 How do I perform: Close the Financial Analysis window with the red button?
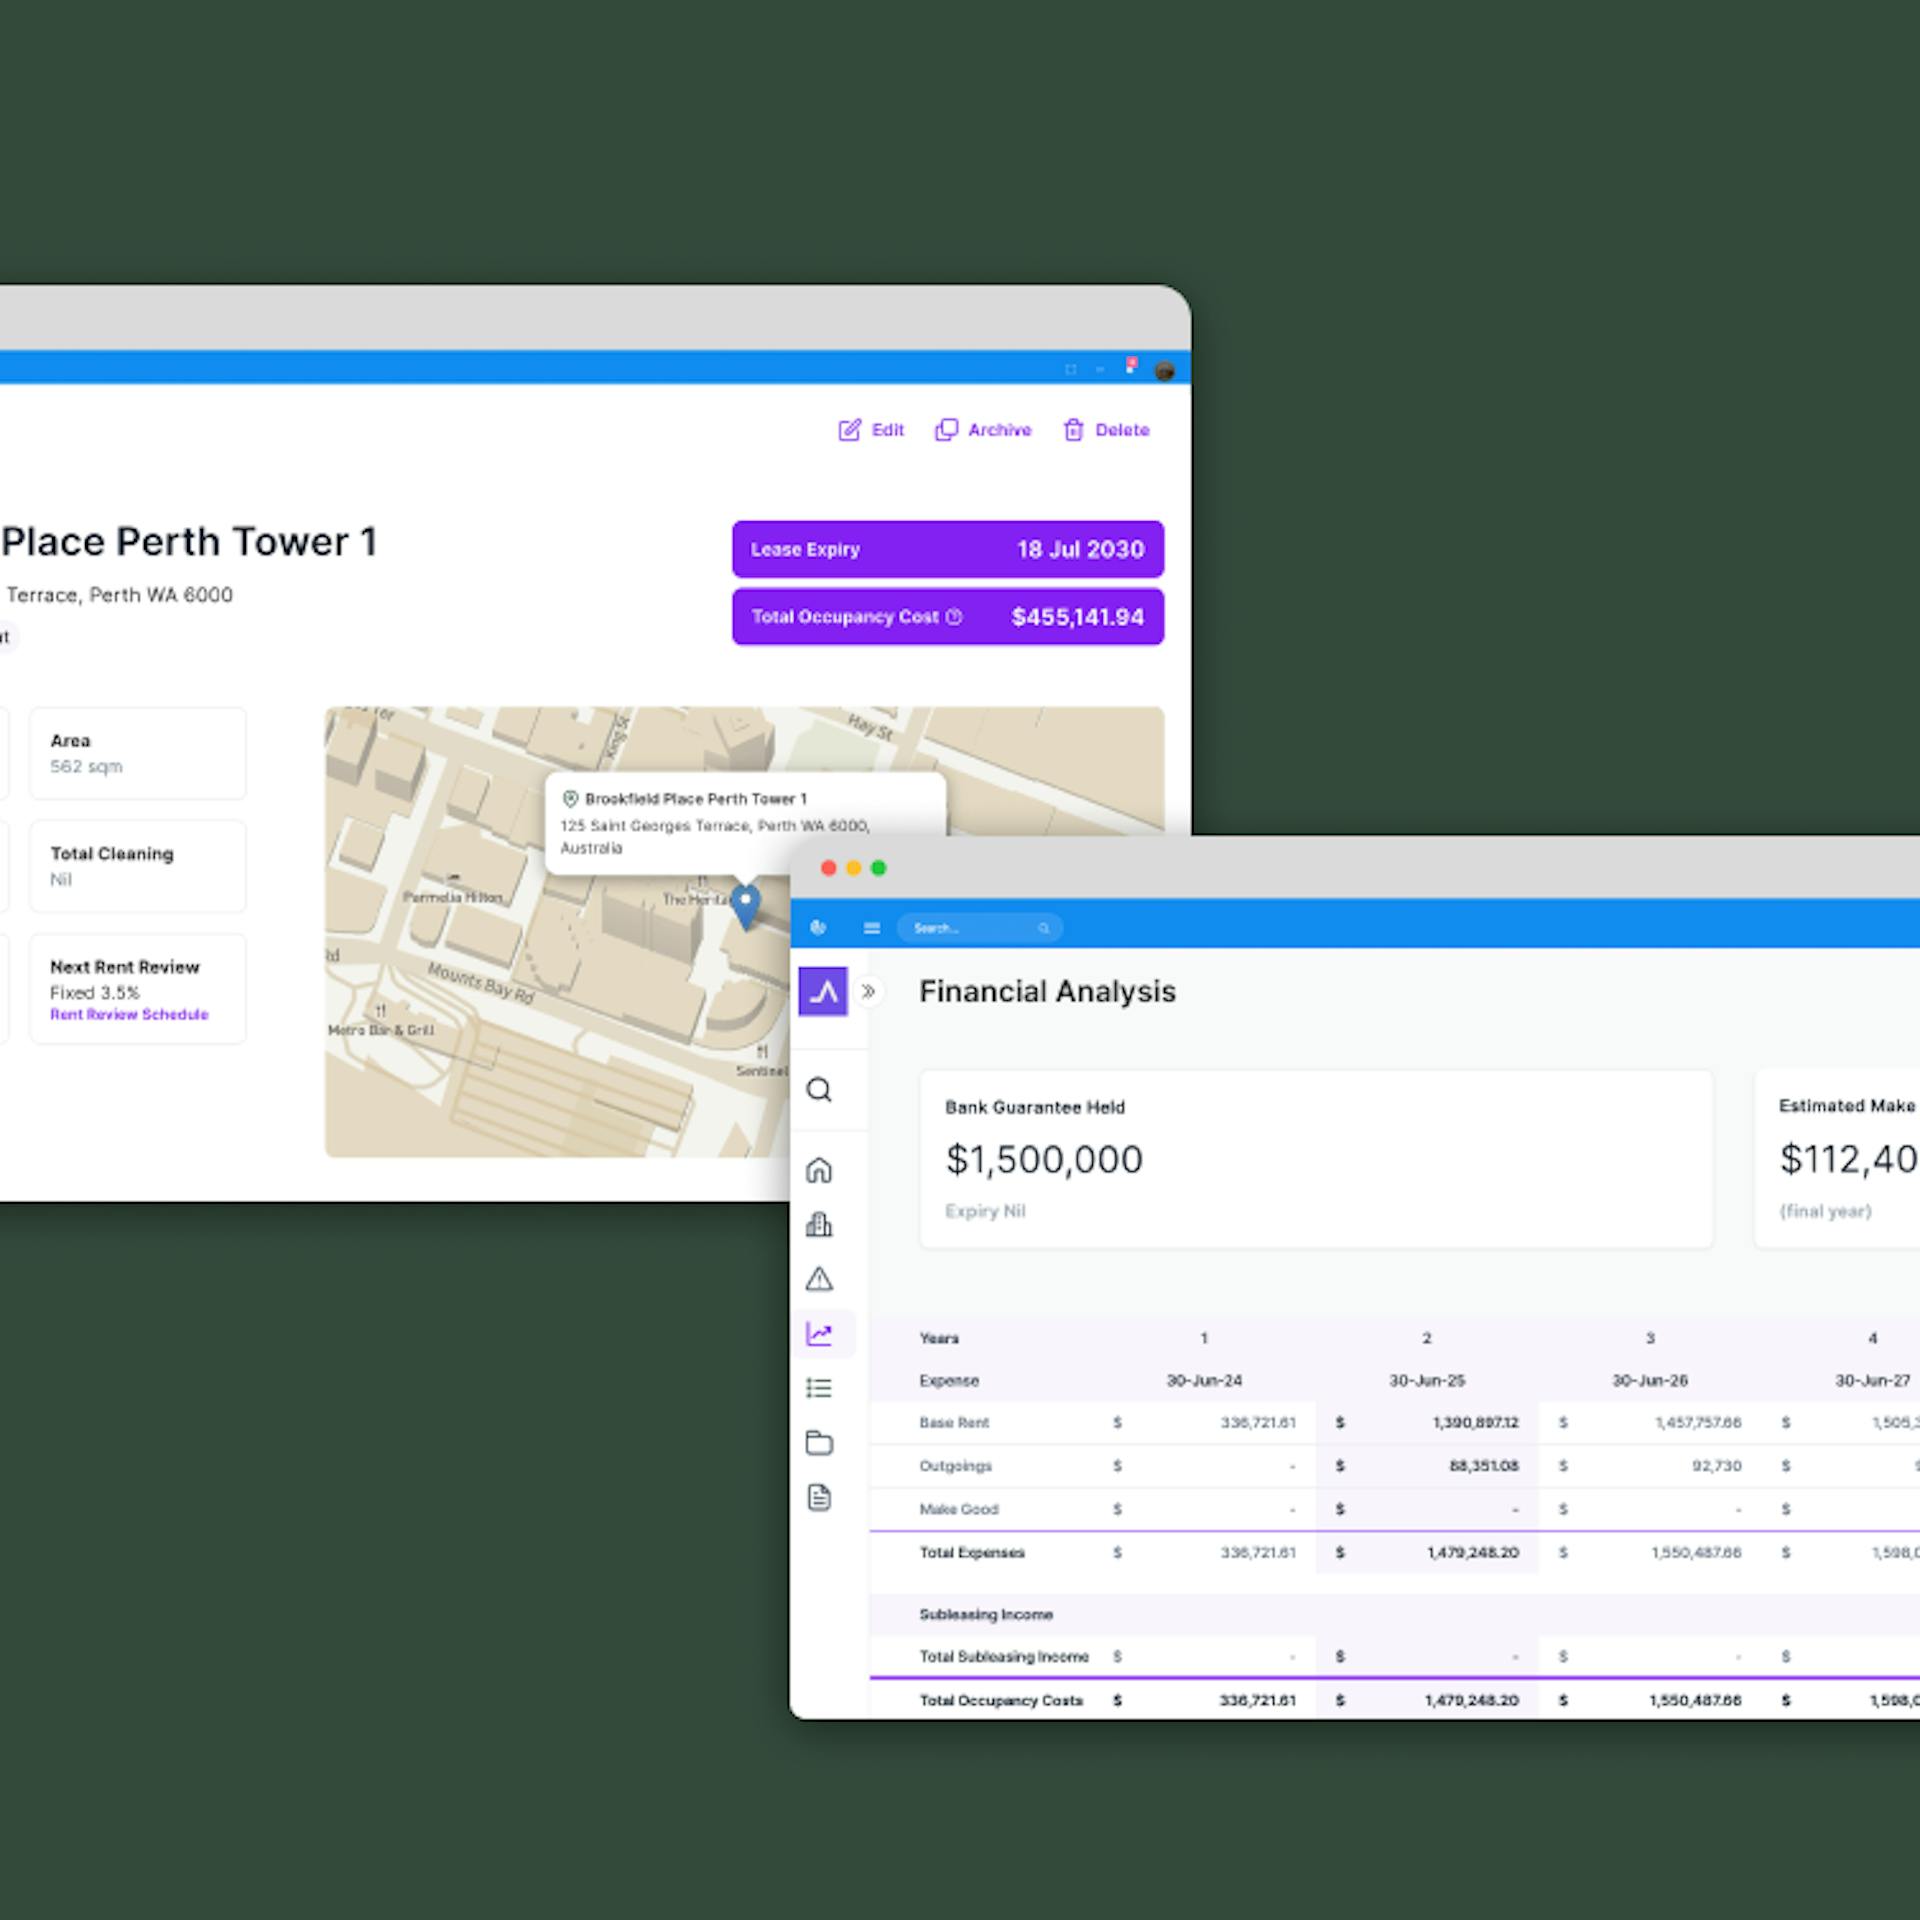point(828,868)
